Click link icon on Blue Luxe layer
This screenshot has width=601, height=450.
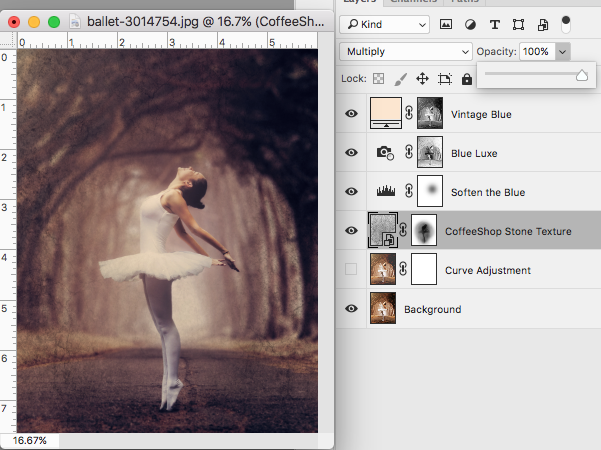click(x=409, y=152)
